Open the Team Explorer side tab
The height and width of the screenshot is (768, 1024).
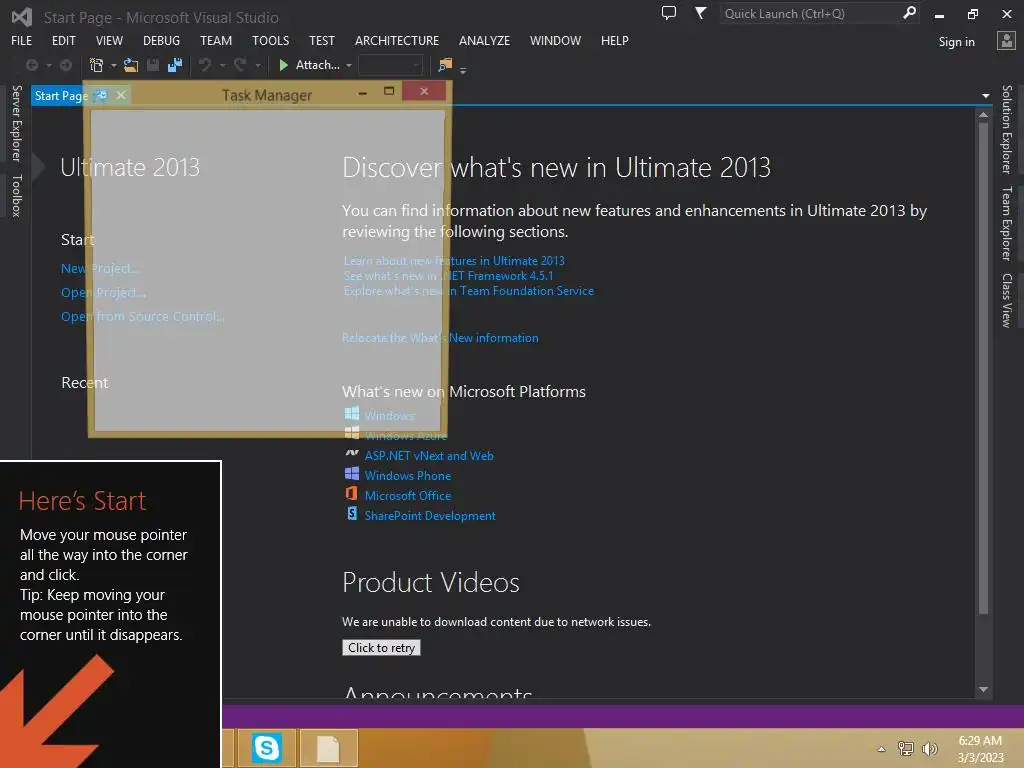pyautogui.click(x=1007, y=223)
